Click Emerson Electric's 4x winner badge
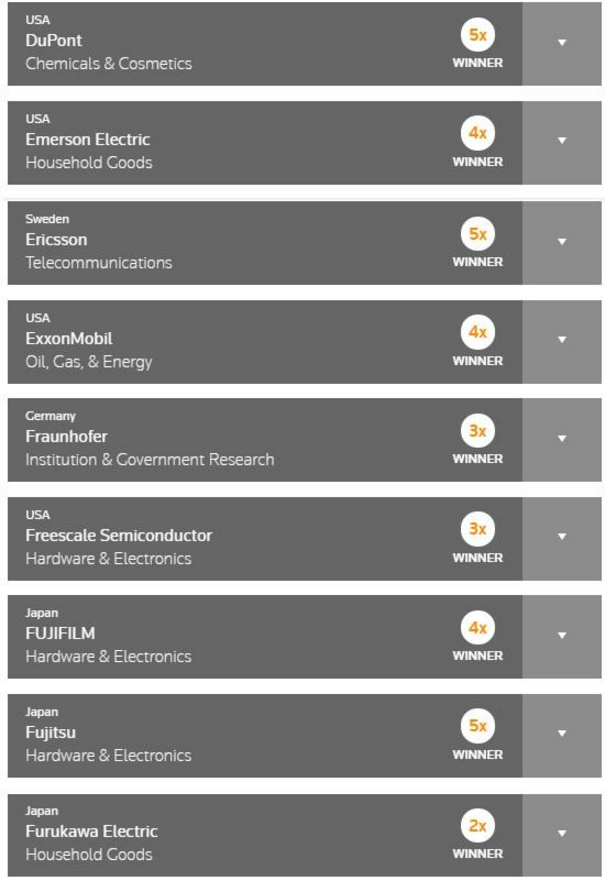 click(478, 133)
